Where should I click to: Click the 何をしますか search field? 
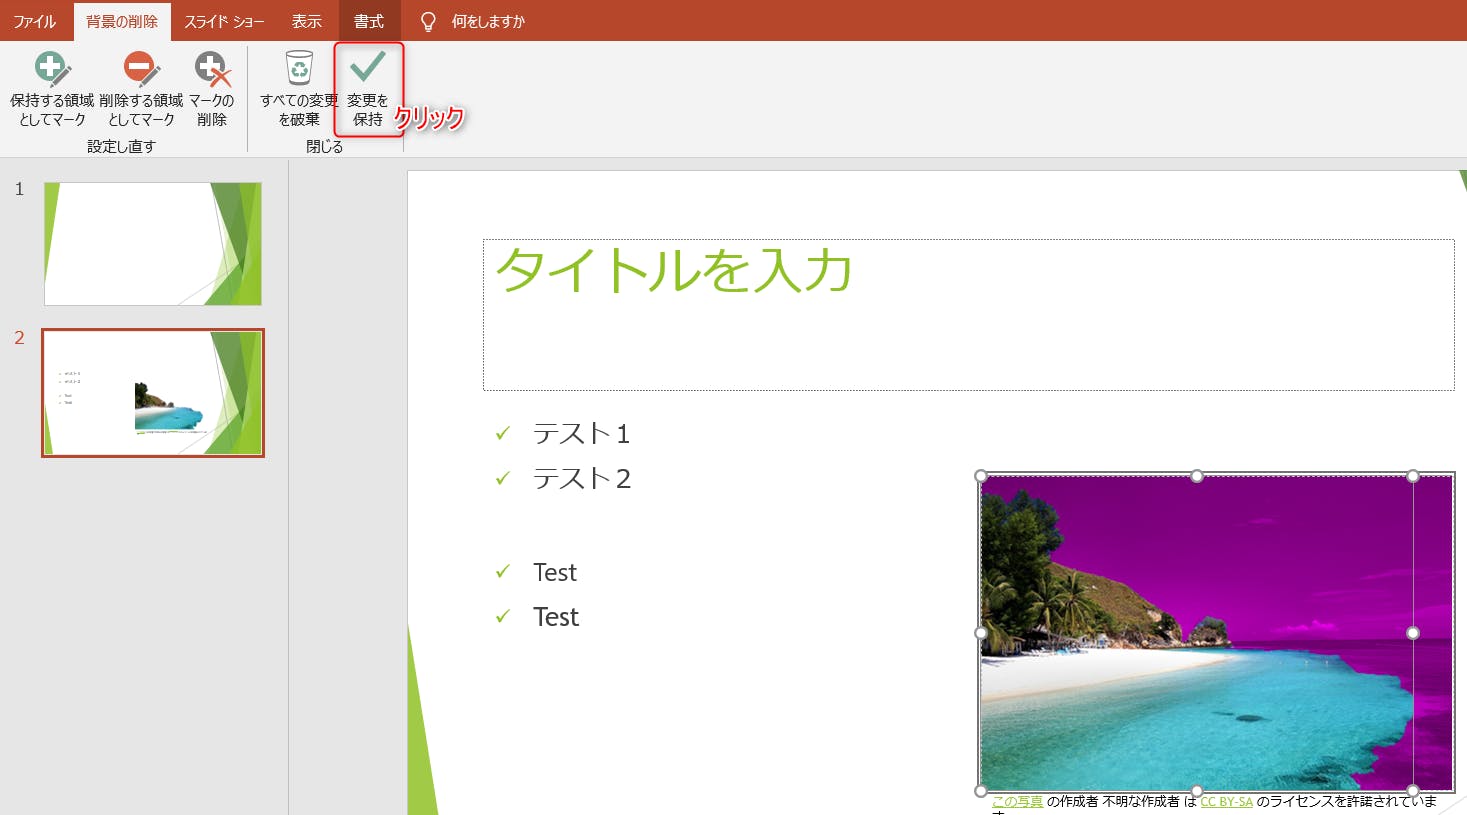tap(488, 21)
